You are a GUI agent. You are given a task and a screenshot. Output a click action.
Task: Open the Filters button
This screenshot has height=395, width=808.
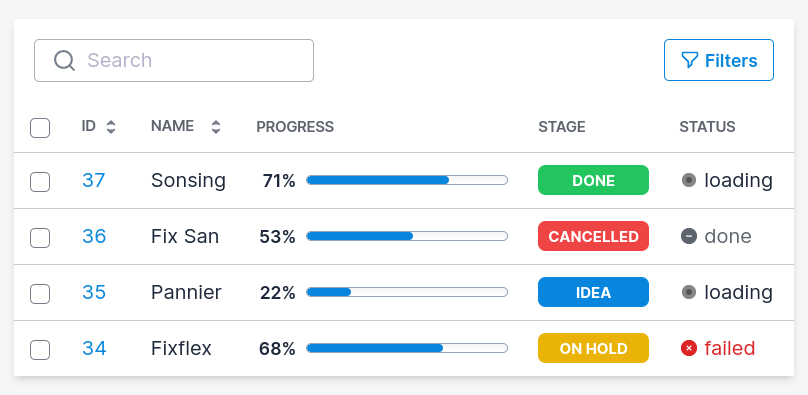click(x=719, y=60)
